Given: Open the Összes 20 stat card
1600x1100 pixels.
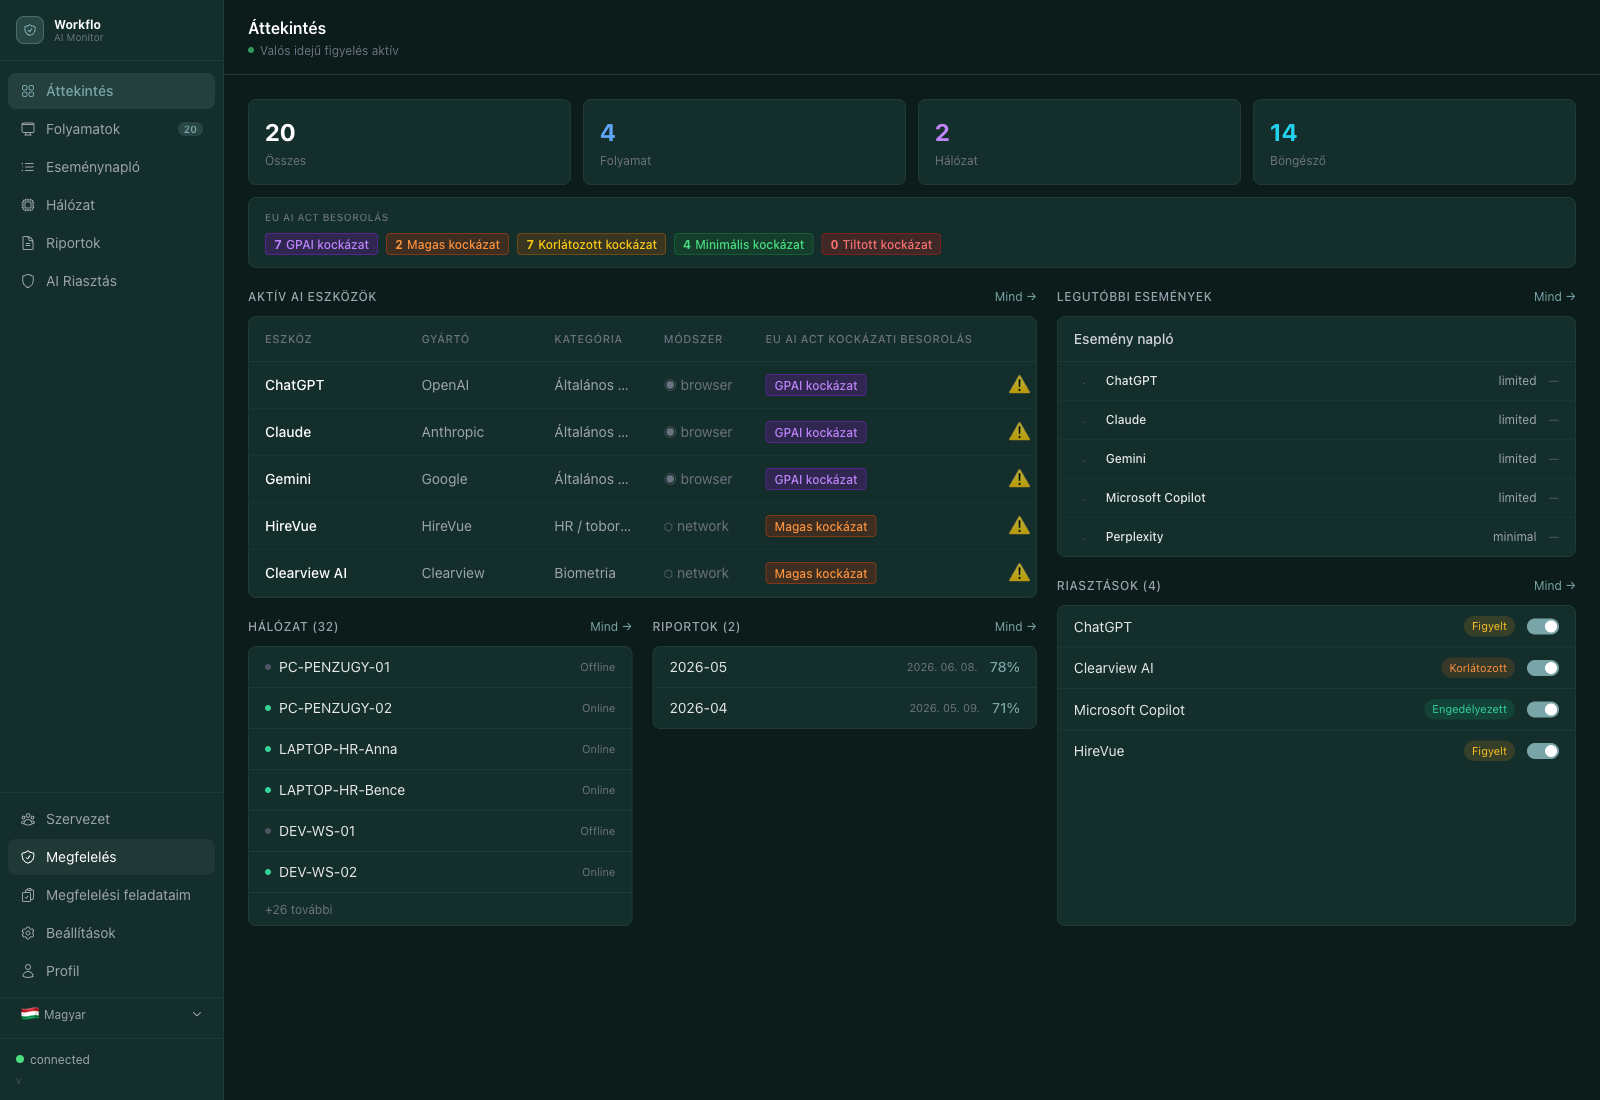Looking at the screenshot, I should click(x=409, y=142).
